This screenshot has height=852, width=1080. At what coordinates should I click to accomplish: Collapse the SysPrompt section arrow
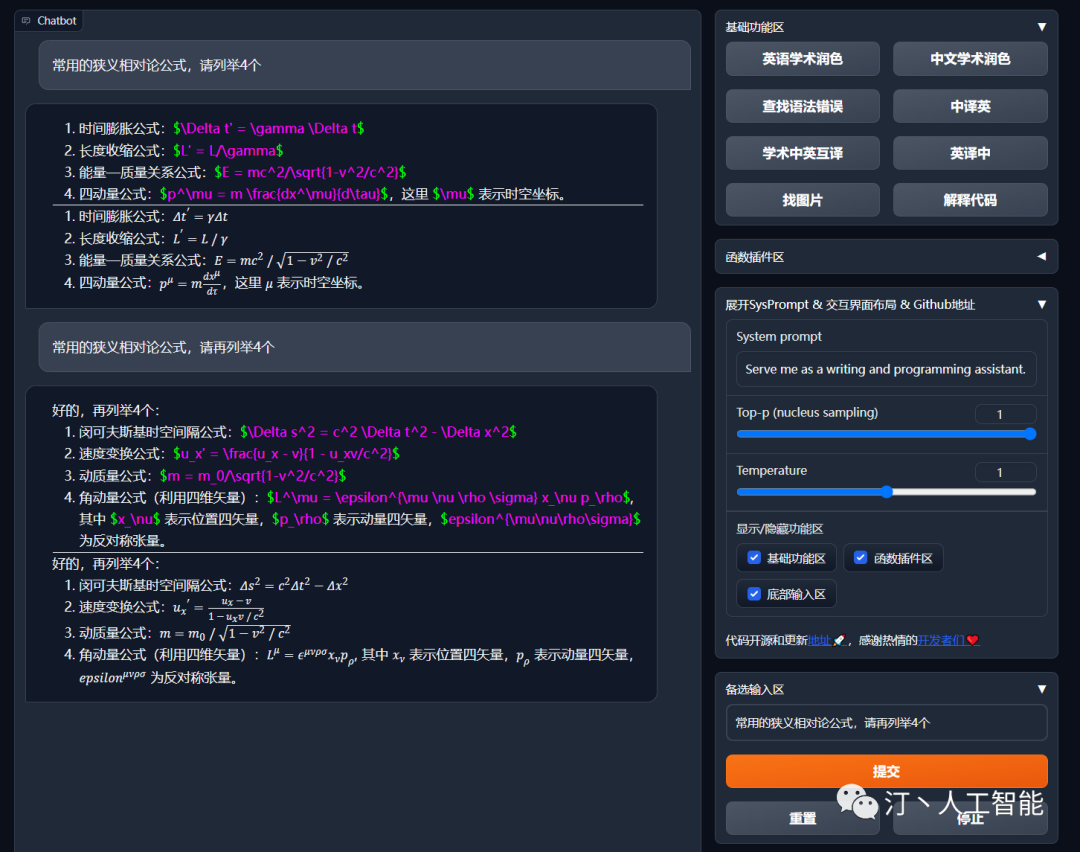click(1041, 304)
